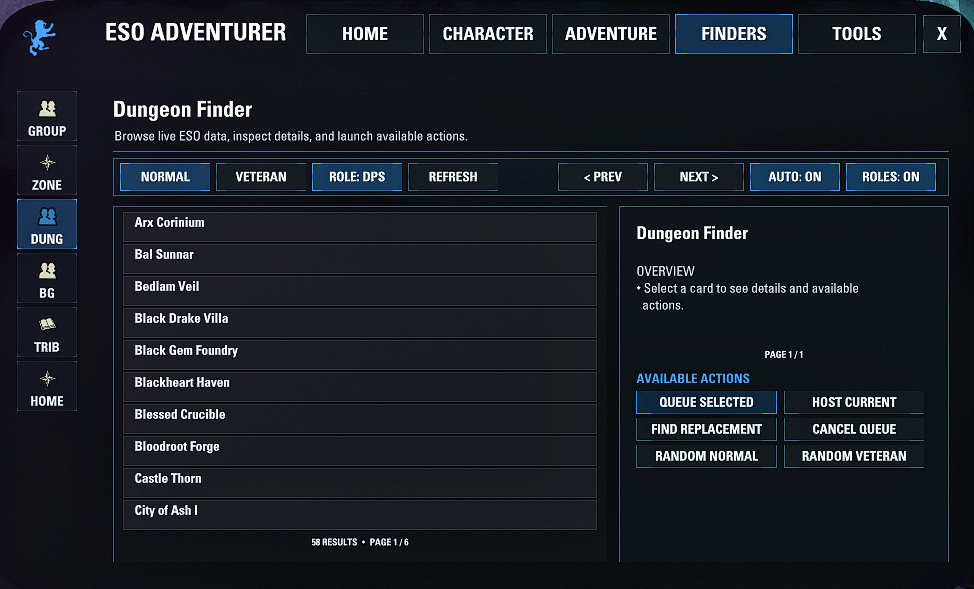Select the Blessed Crucible card
Image resolution: width=974 pixels, height=589 pixels.
[360, 419]
